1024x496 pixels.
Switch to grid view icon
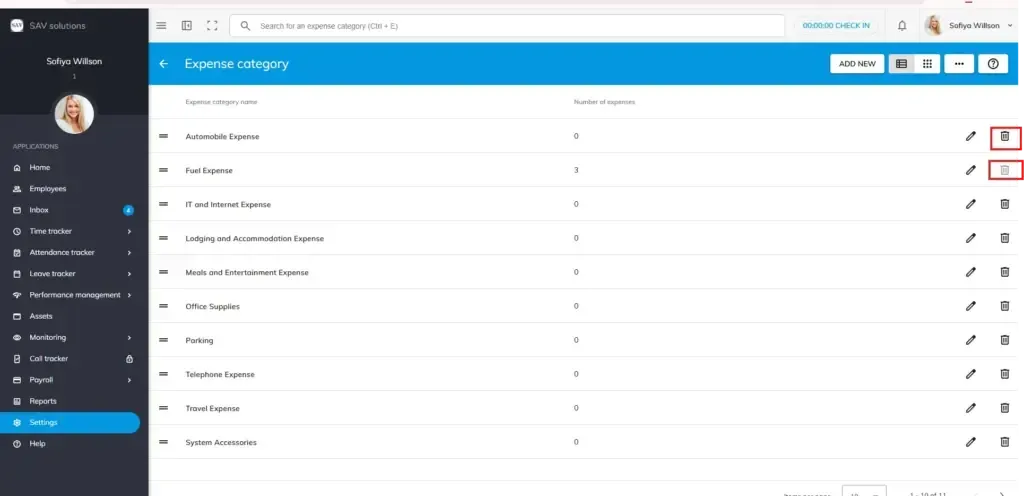point(927,64)
